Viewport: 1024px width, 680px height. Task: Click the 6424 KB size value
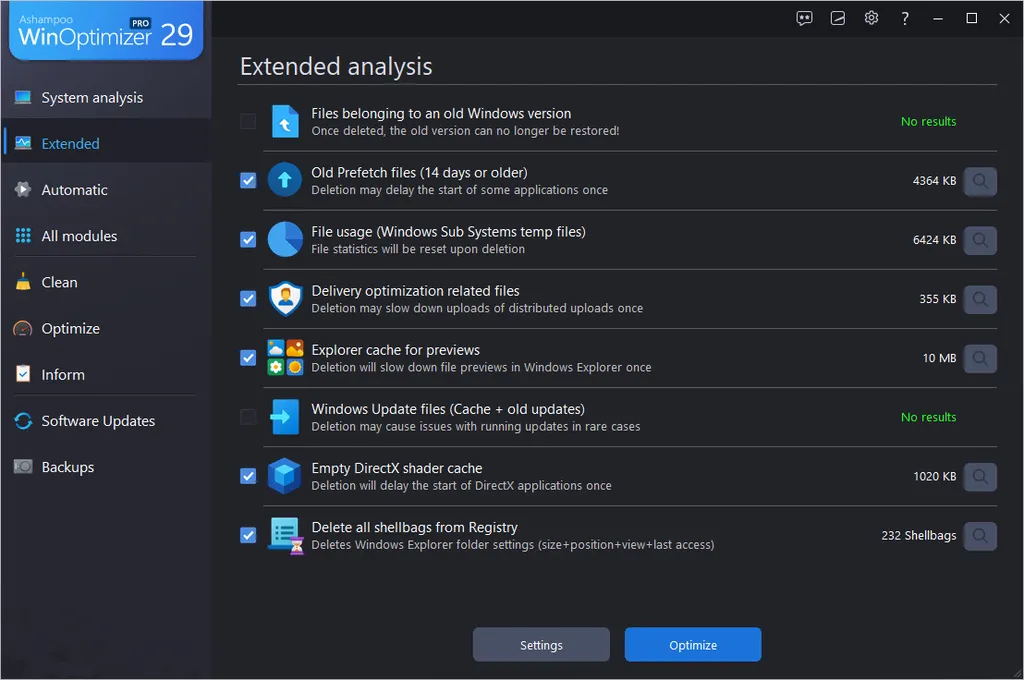934,240
